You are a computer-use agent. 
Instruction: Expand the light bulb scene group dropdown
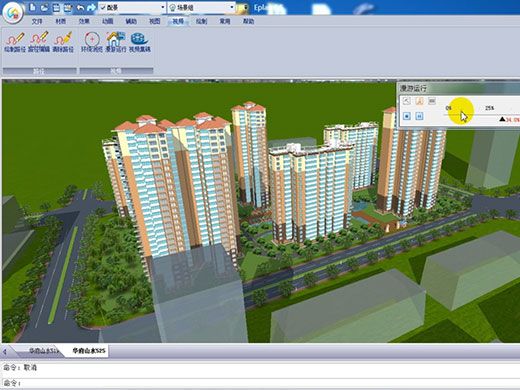232,7
